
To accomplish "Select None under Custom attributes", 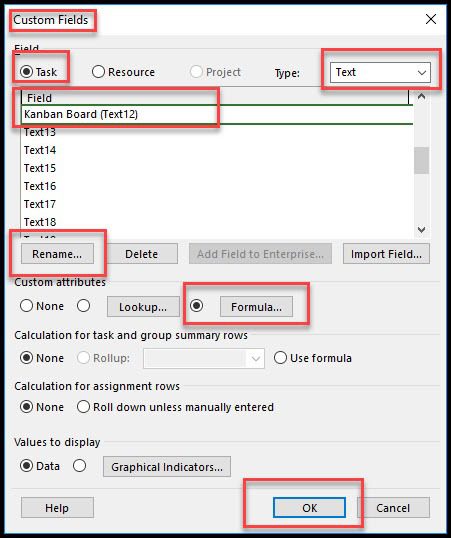I will point(26,305).
